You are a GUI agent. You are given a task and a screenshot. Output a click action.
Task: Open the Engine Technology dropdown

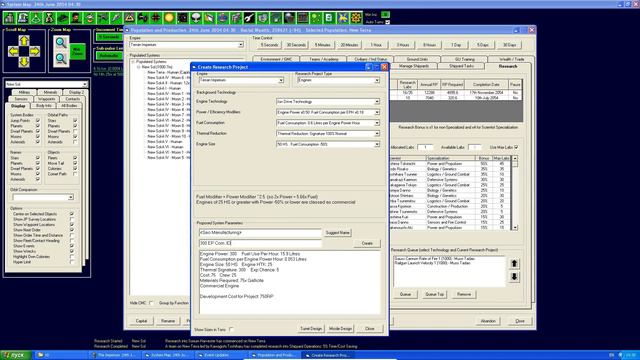[377, 102]
